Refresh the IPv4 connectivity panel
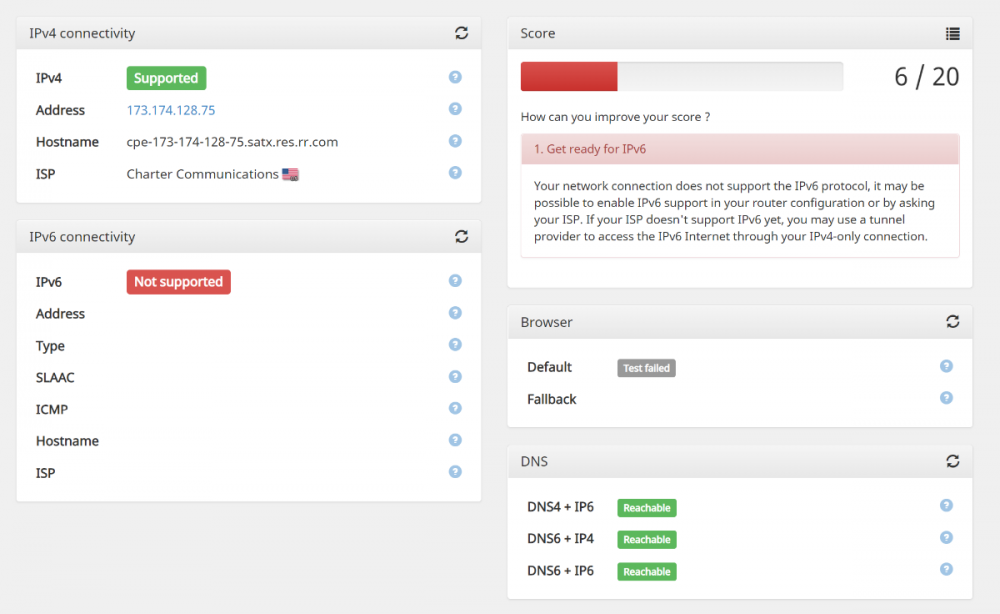 [x=461, y=33]
